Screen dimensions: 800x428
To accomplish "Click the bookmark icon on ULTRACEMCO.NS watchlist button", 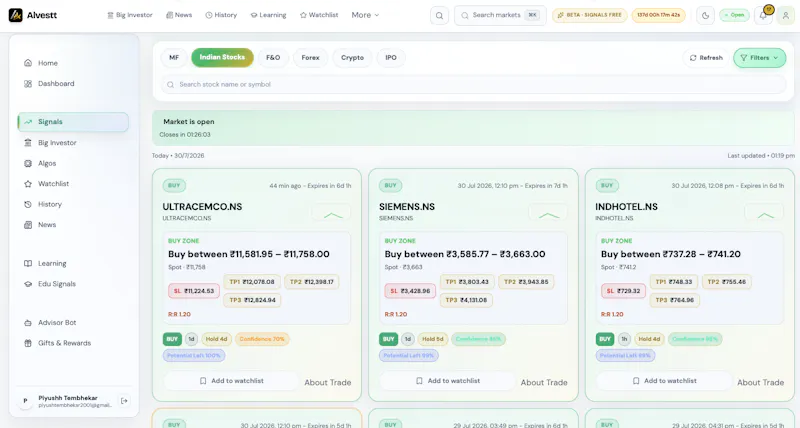I will (203, 381).
